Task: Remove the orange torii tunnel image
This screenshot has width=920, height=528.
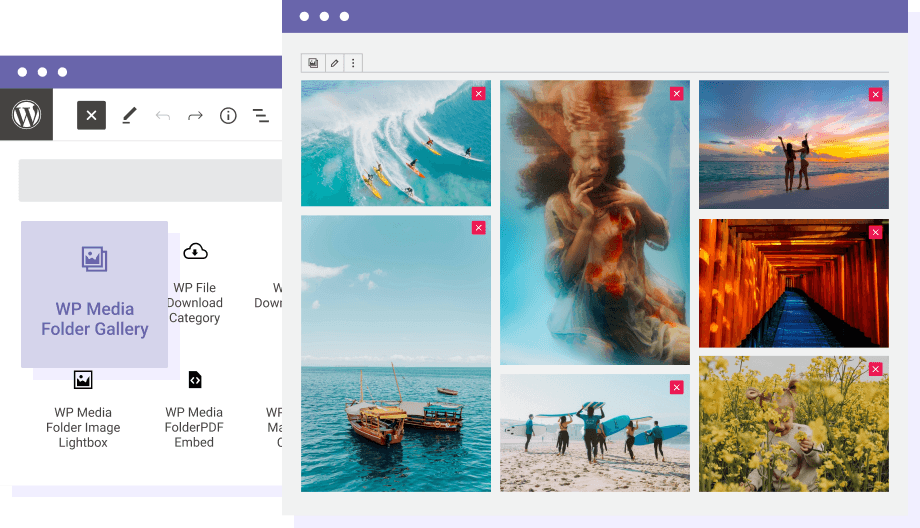Action: pos(876,232)
